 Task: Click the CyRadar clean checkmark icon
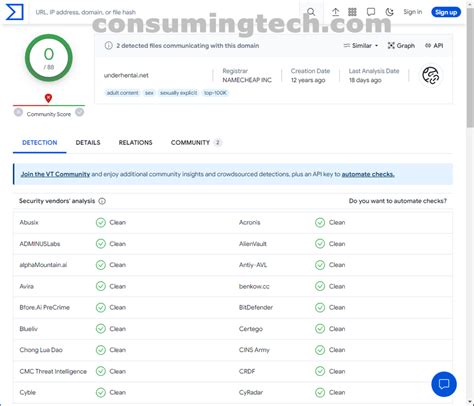(320, 392)
